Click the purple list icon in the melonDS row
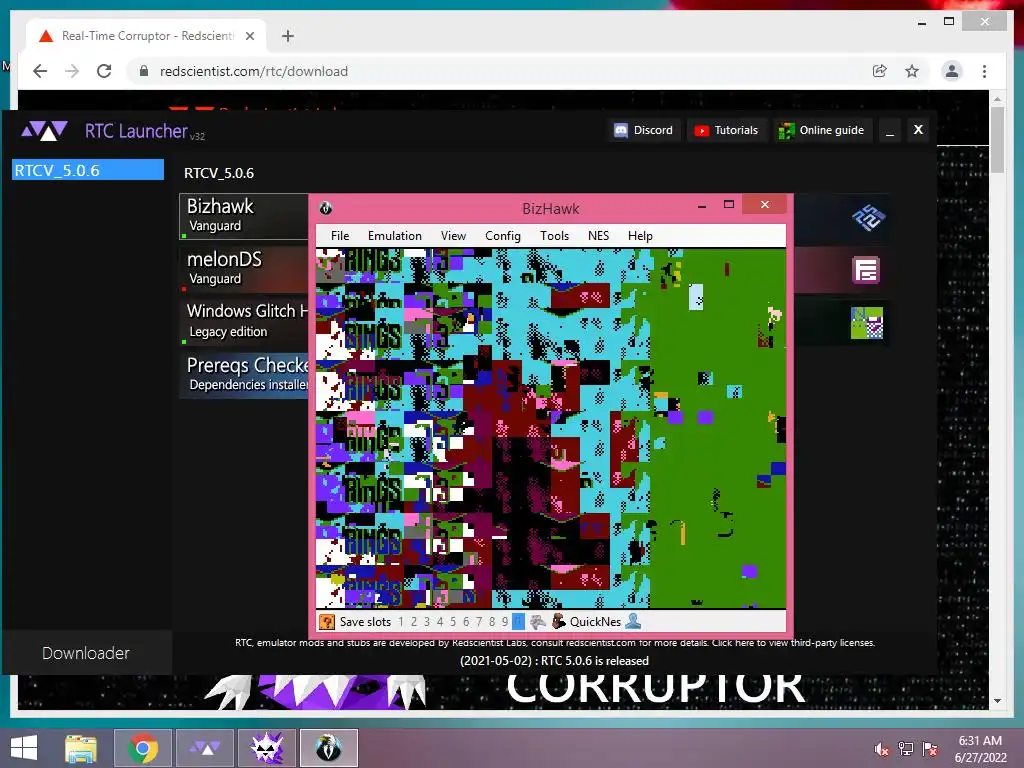 click(866, 270)
